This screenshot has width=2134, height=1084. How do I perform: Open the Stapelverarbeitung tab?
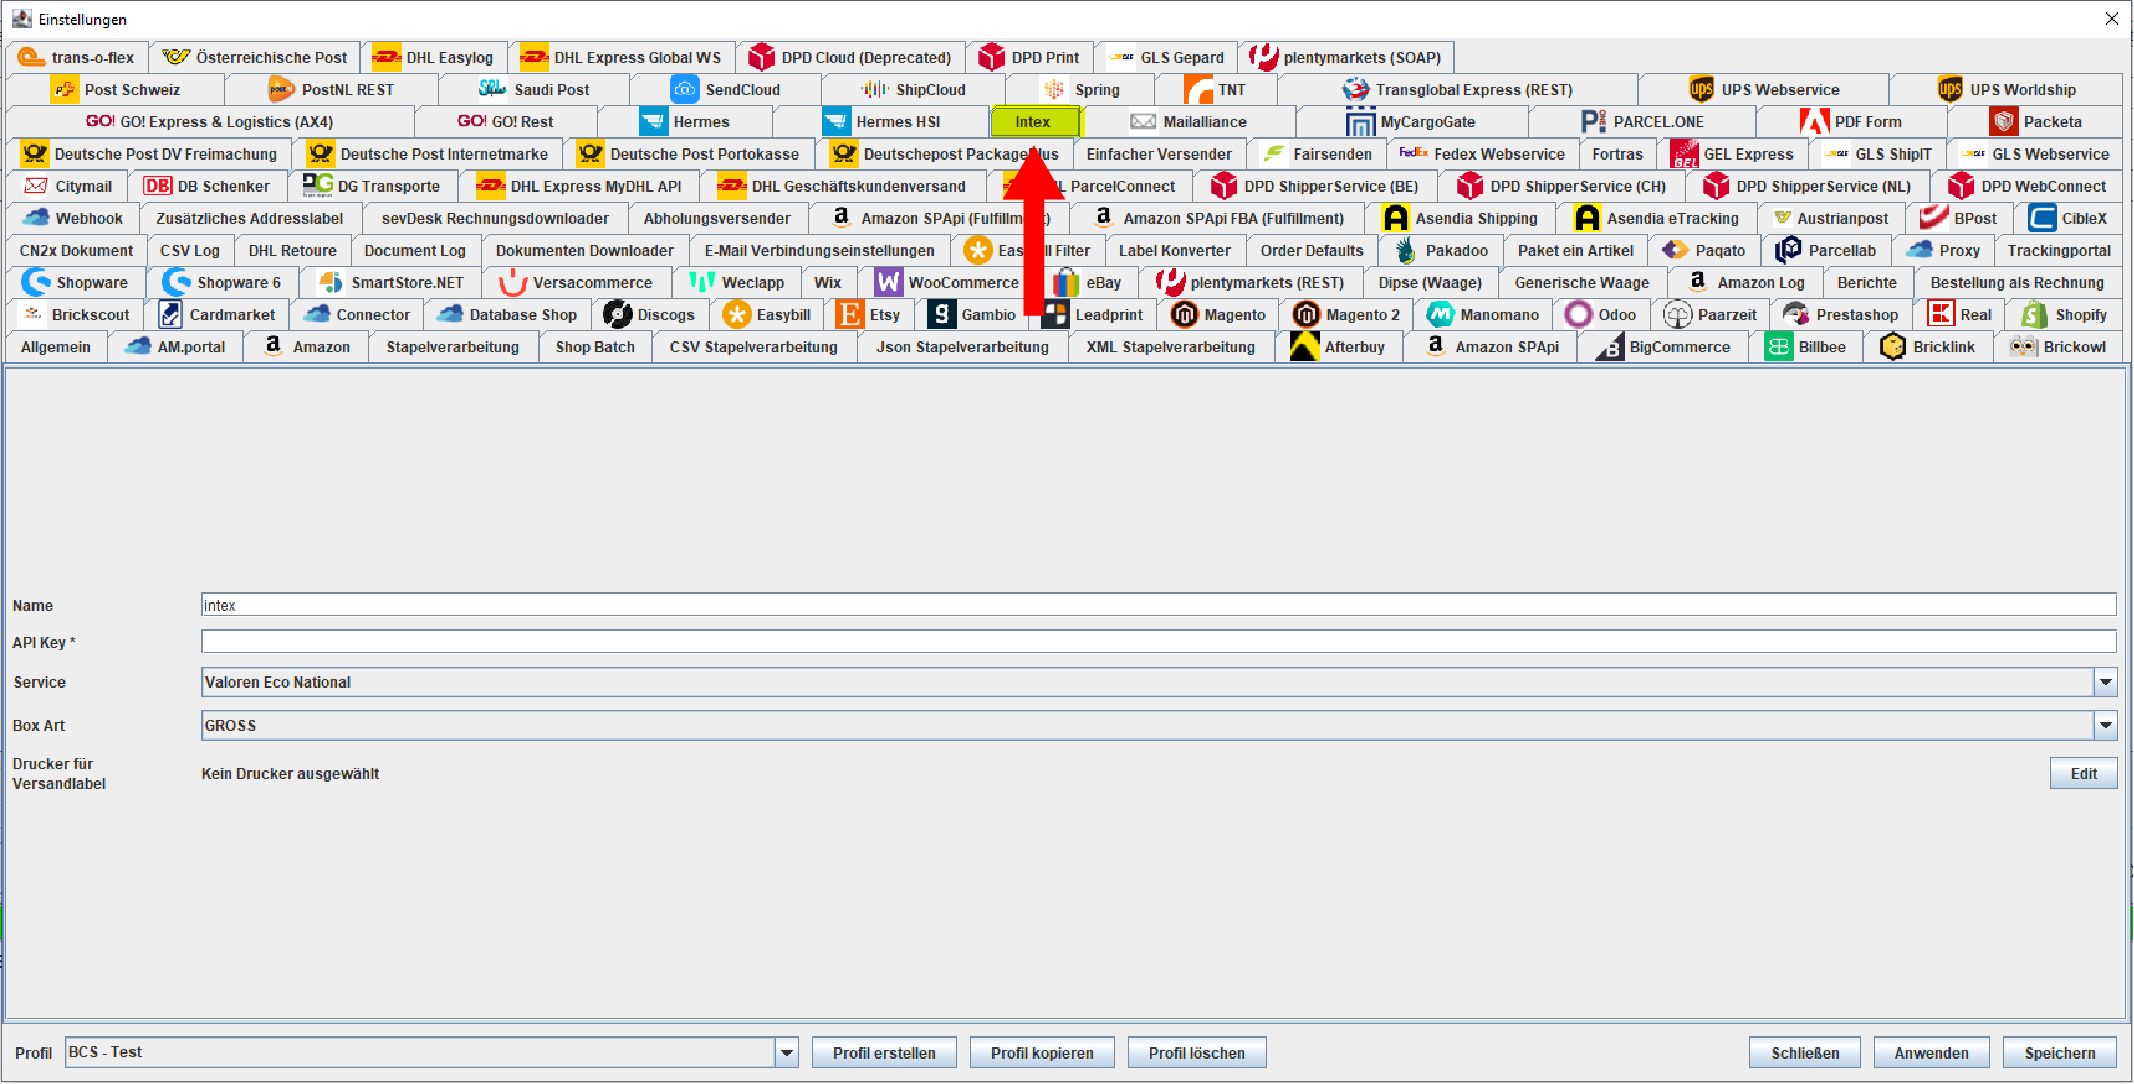[x=452, y=346]
